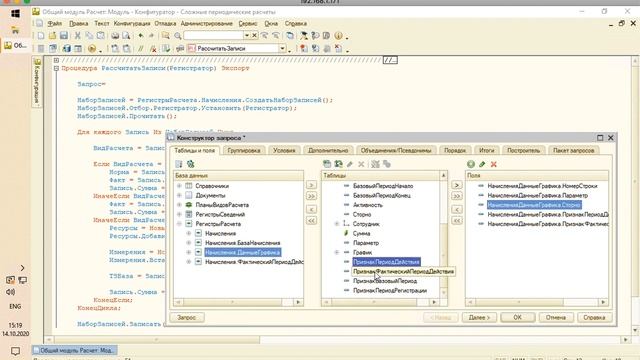This screenshot has height=360, width=640.
Task: Click the Далее > button
Action: (479, 318)
